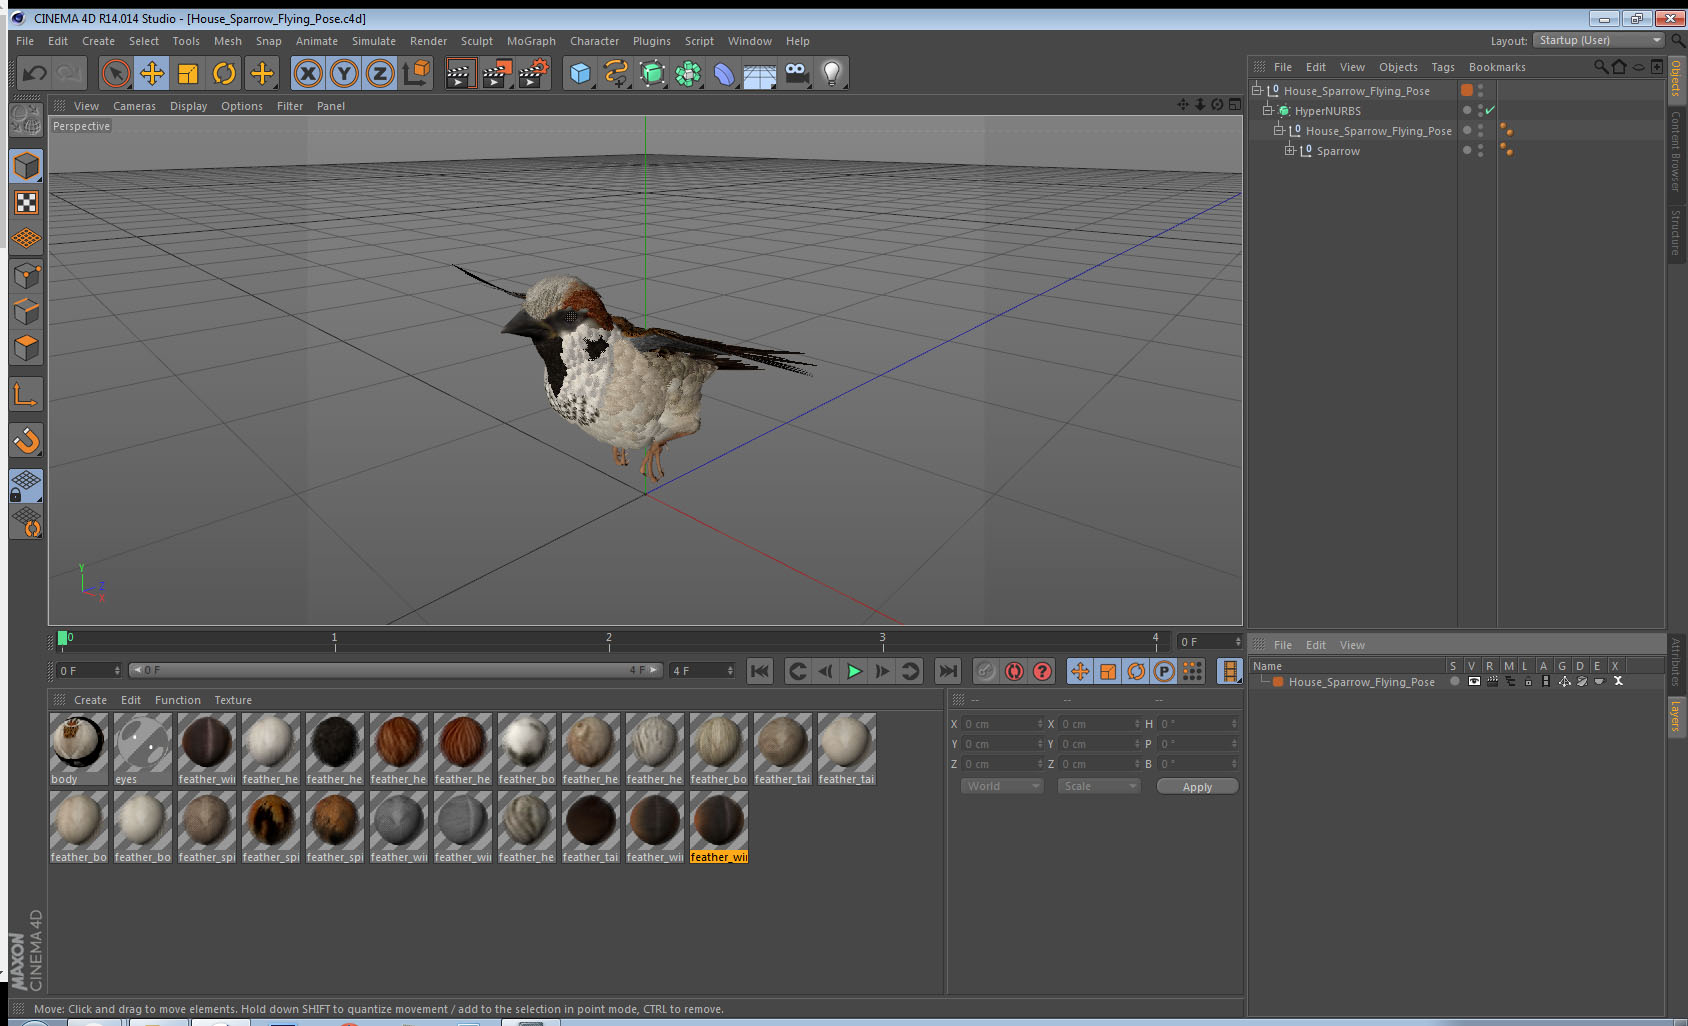Click Apply in coordinates panel

coord(1197,786)
